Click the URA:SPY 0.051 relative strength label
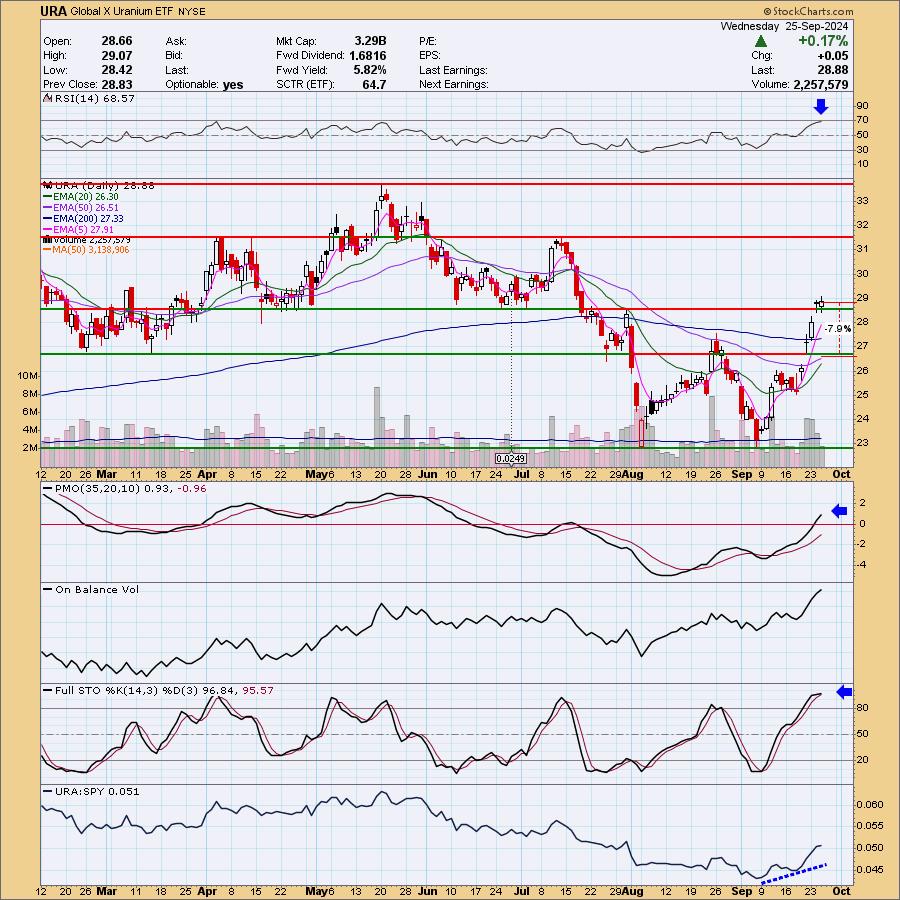 (97, 792)
